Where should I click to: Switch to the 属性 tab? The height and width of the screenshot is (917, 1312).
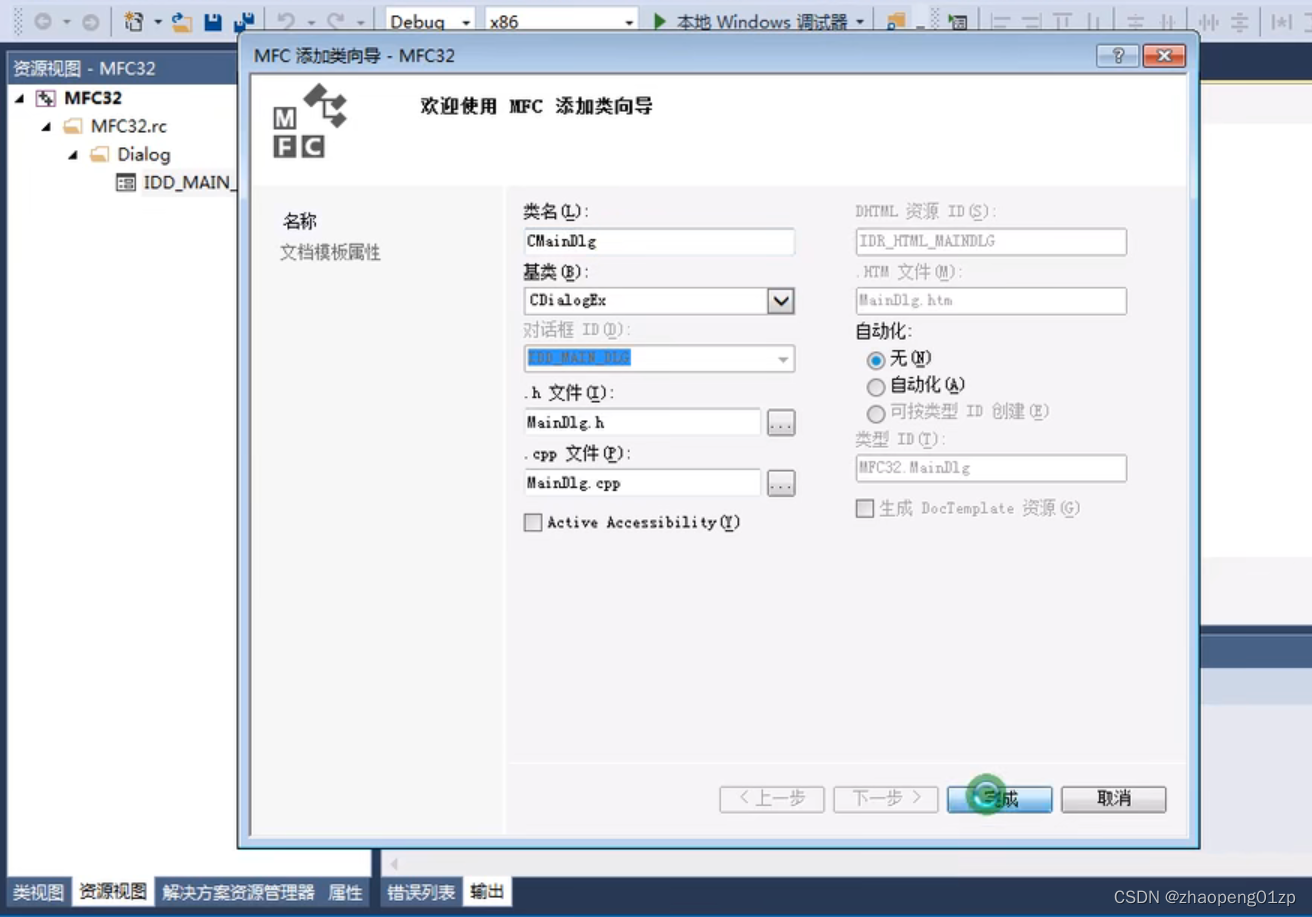(x=345, y=892)
